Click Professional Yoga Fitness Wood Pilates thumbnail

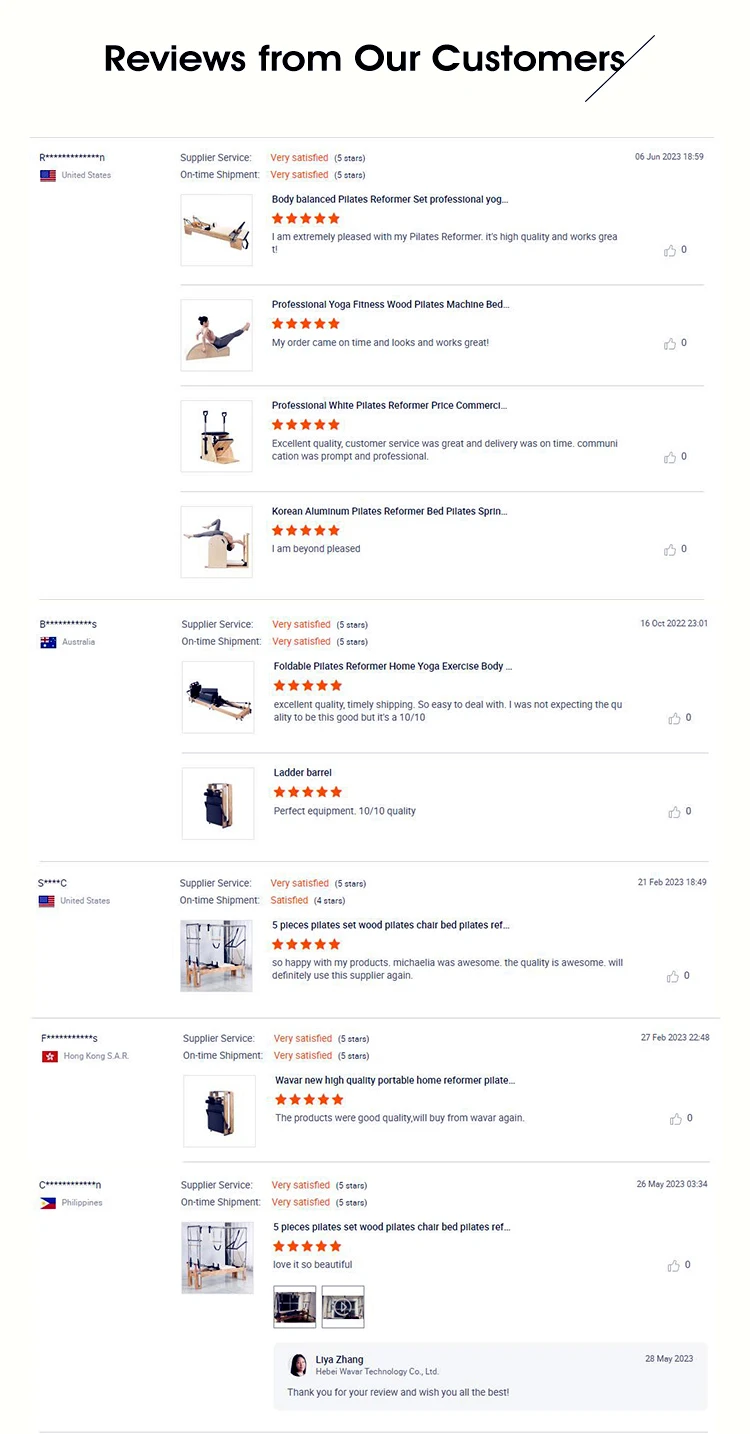216,335
